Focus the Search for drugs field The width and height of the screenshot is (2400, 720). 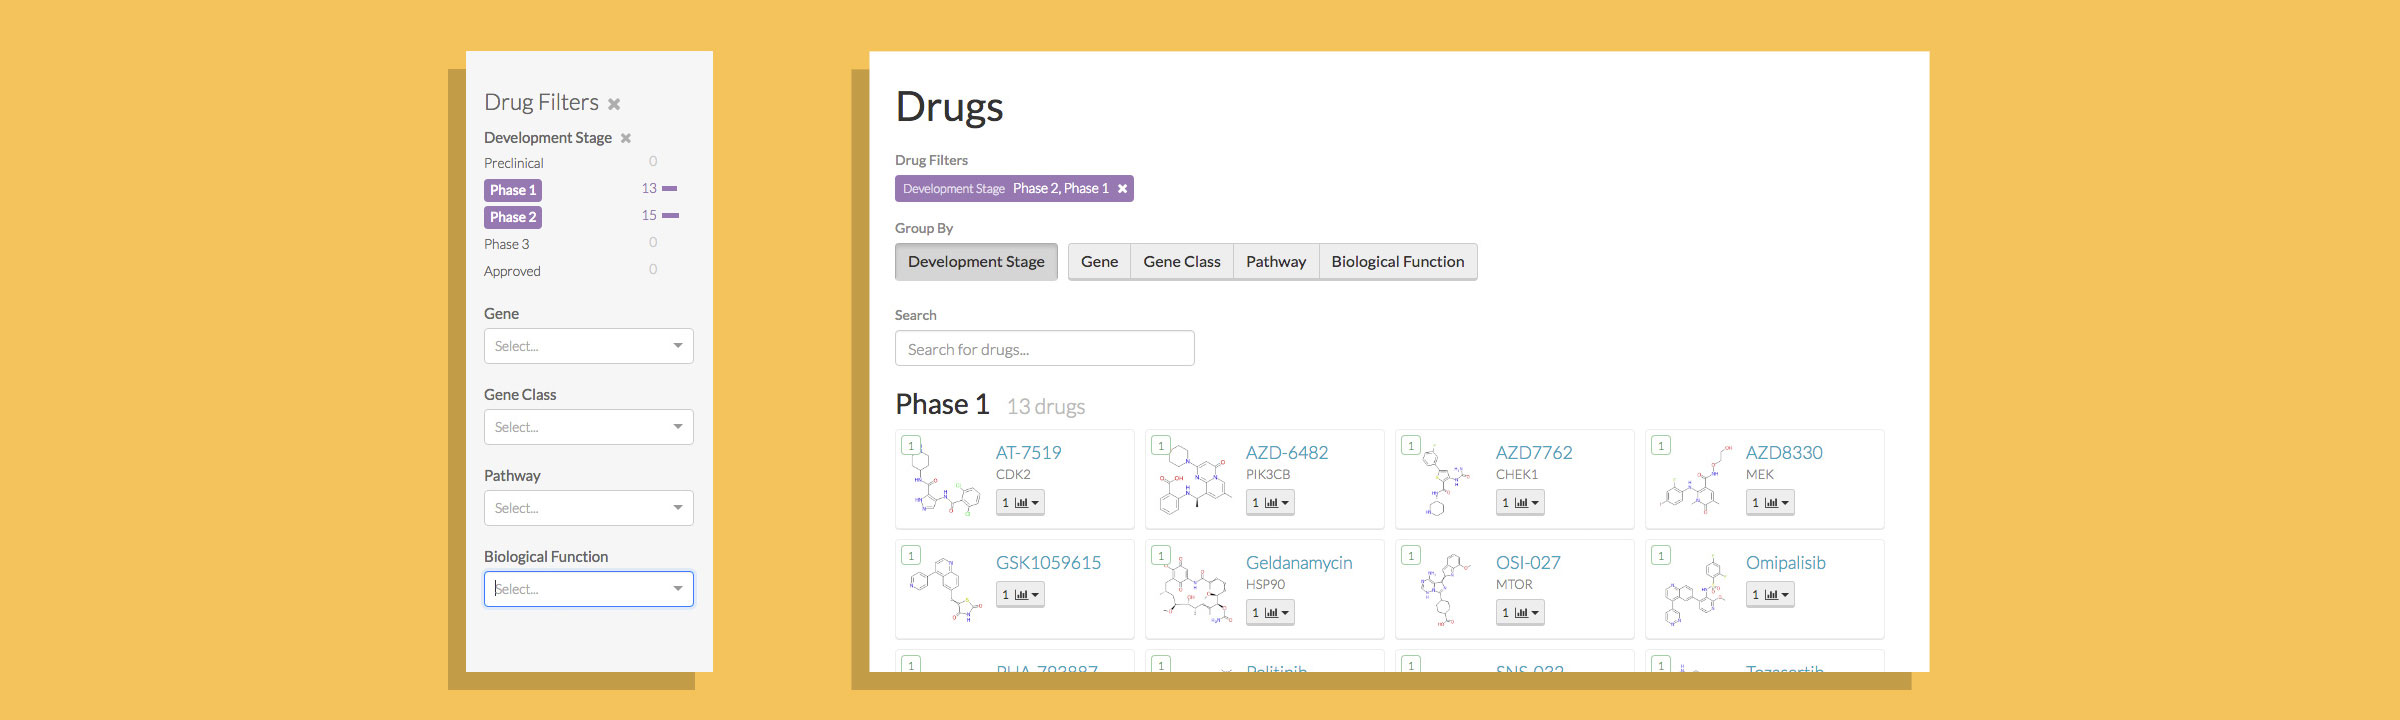1044,349
